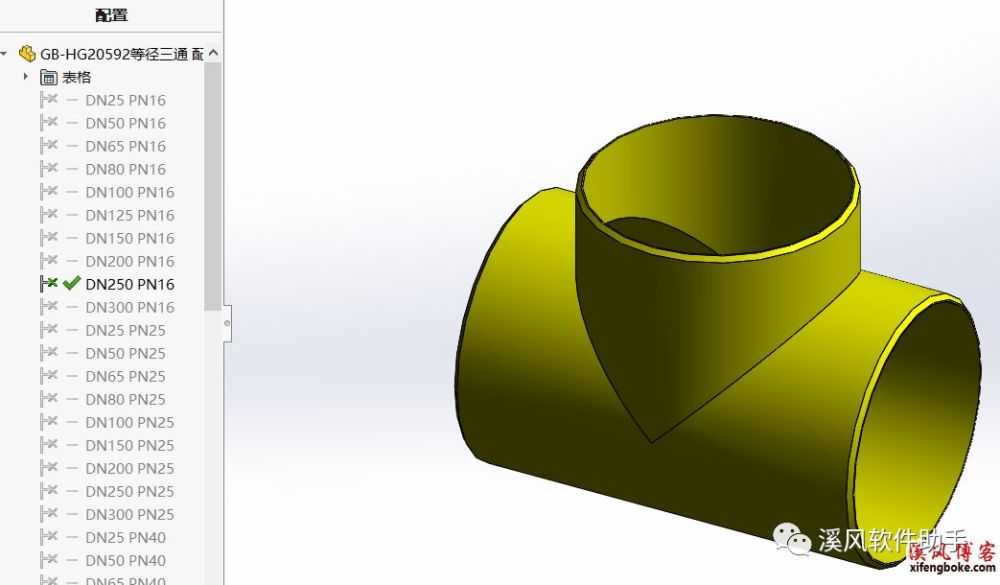
Task: Click the green checkmark beside DN250 PN16
Action: pos(71,283)
